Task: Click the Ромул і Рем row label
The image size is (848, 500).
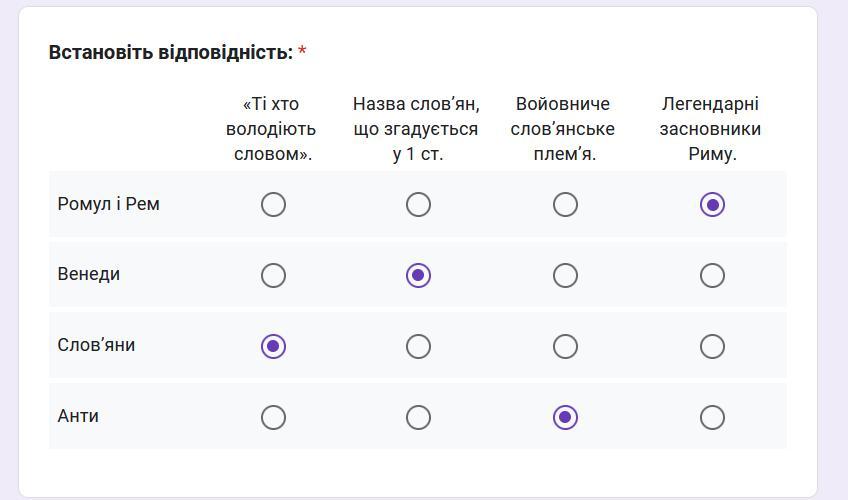Action: coord(109,205)
